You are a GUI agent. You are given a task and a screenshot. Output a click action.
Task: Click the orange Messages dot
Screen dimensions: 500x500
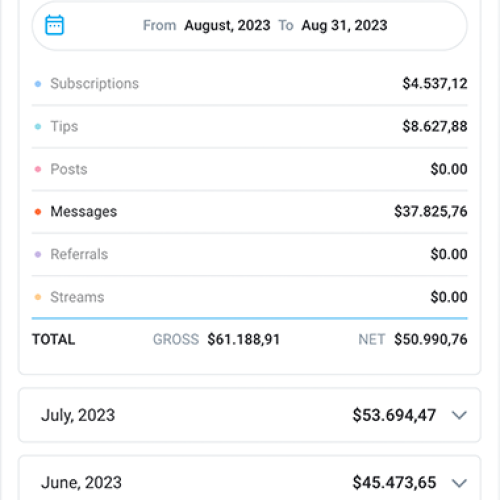tap(38, 212)
